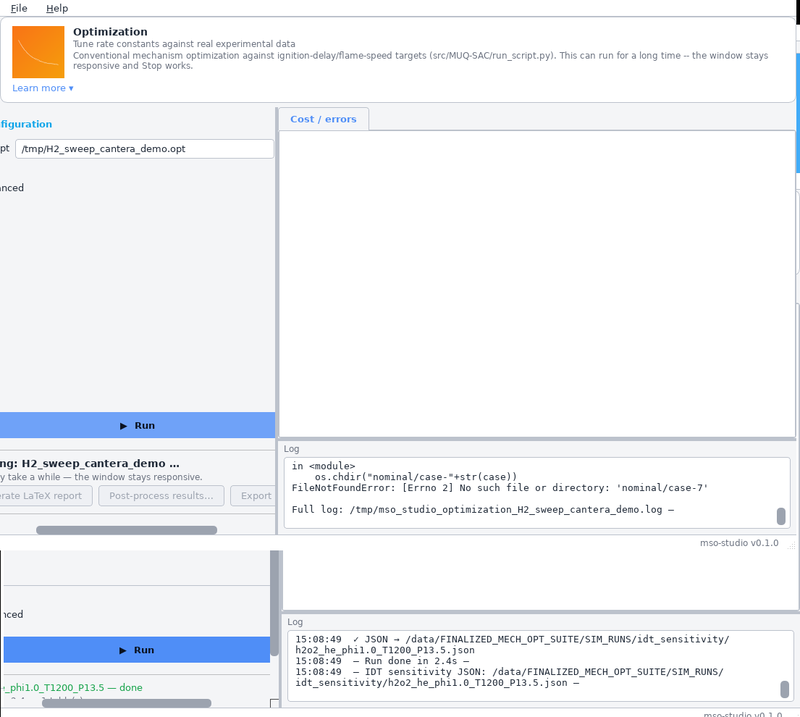
Task: Expand the Learn more section
Action: tap(43, 88)
